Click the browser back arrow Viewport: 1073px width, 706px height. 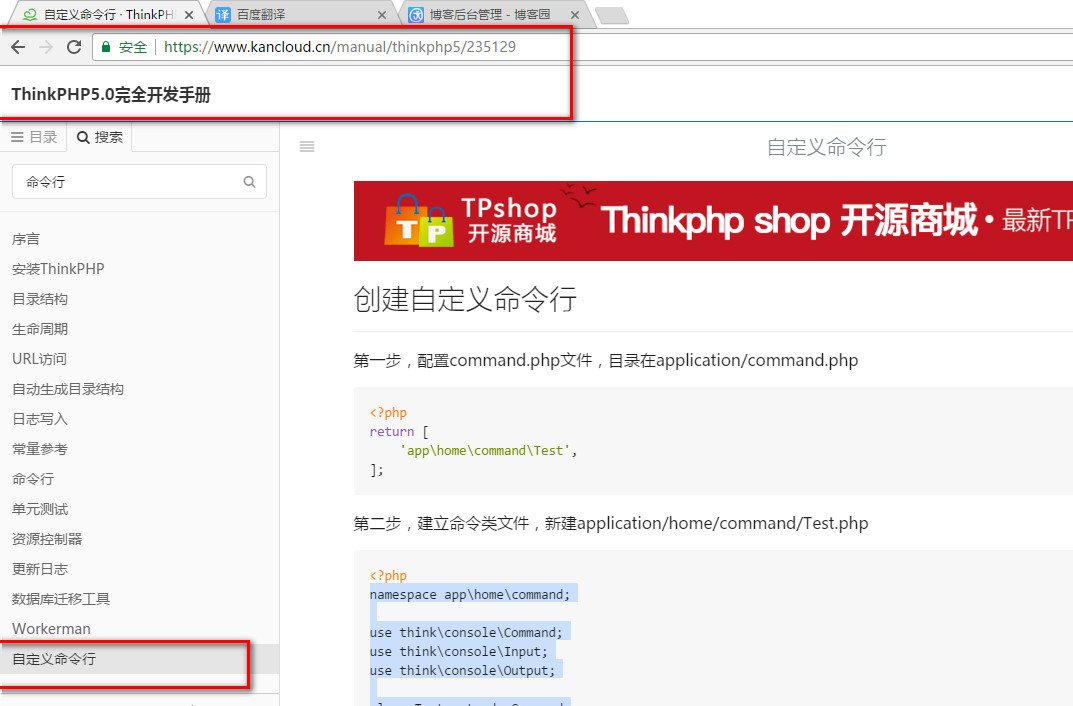[18, 47]
